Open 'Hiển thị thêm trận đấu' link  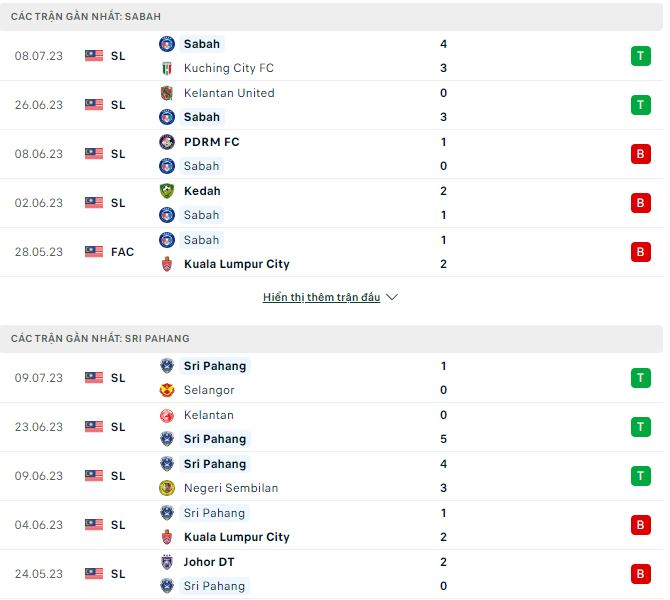pos(321,298)
